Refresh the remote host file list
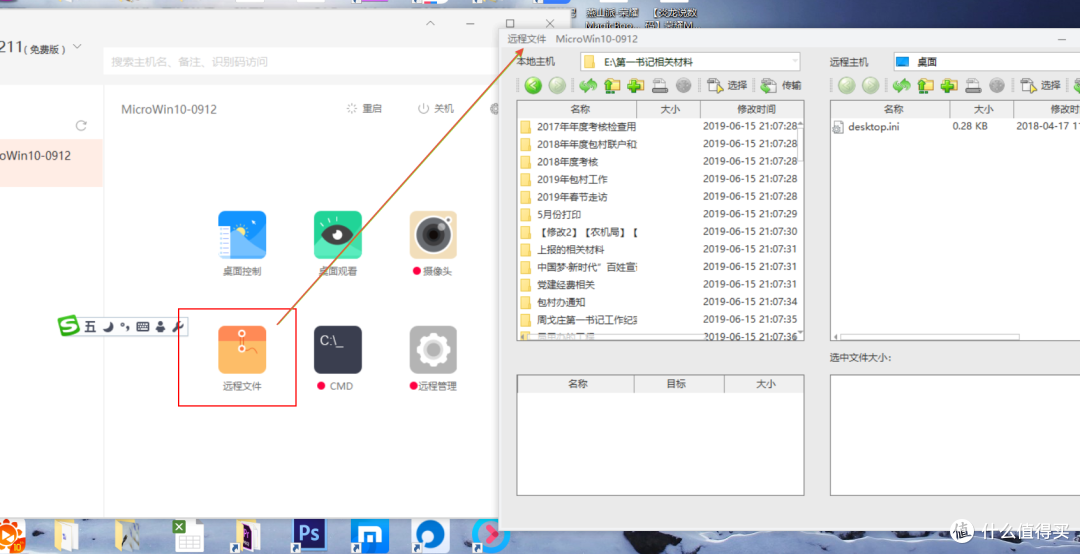 pyautogui.click(x=901, y=85)
